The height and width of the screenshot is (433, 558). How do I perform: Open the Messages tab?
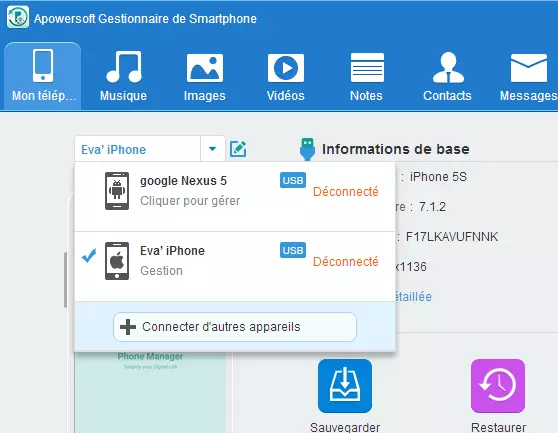[x=528, y=76]
